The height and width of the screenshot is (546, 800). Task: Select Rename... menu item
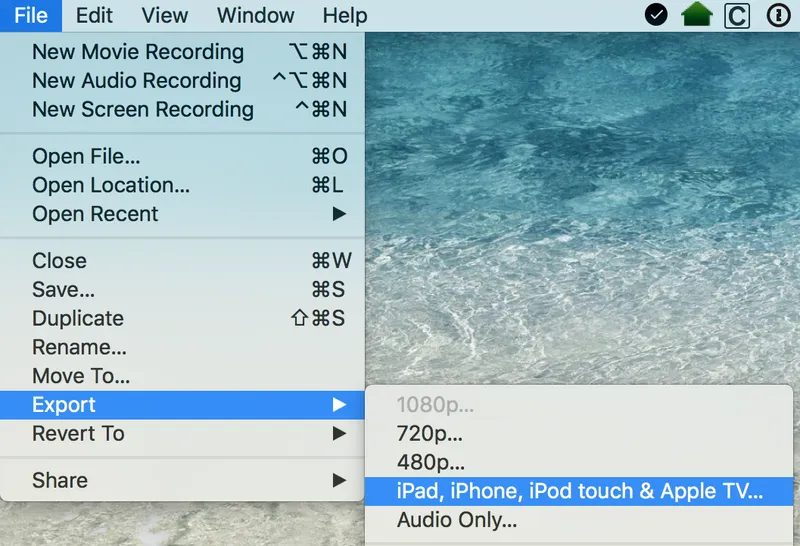pos(182,347)
